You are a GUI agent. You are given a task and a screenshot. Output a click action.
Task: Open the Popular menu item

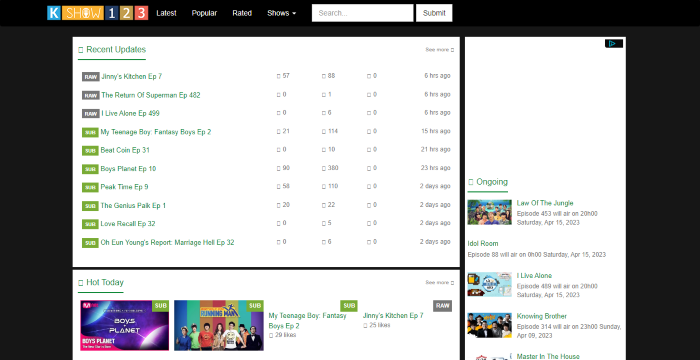[x=204, y=13]
